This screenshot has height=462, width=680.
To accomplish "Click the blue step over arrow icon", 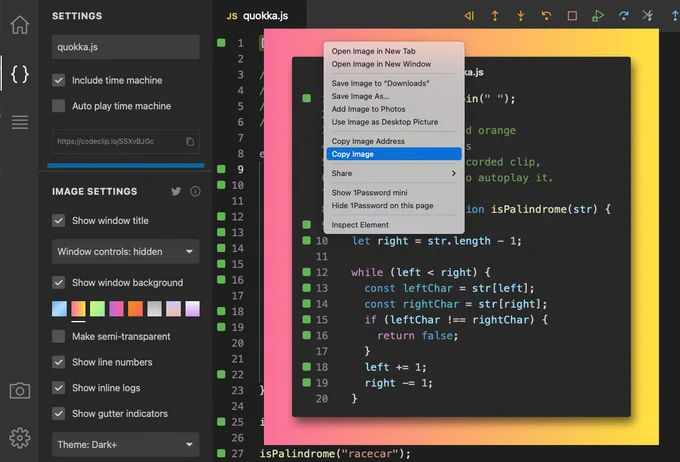I will coord(624,16).
